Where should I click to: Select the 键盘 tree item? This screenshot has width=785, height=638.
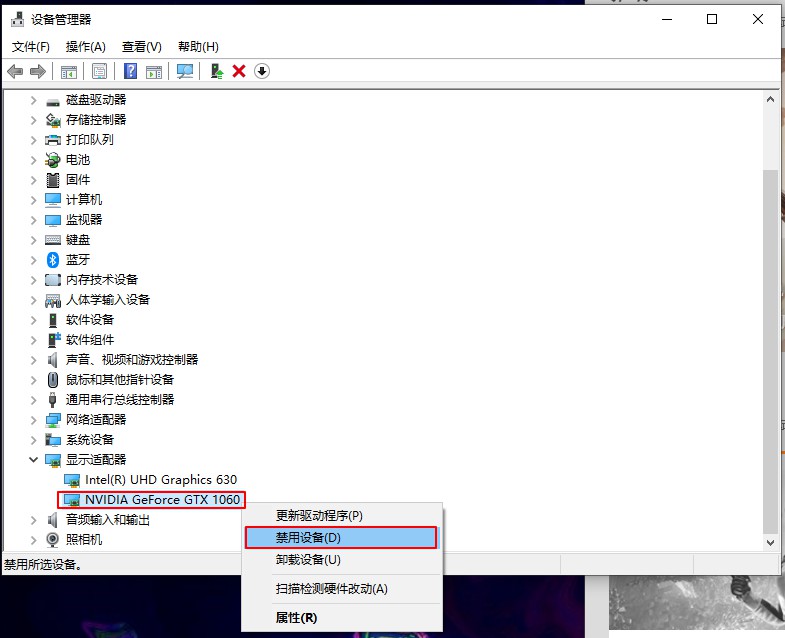[x=78, y=240]
